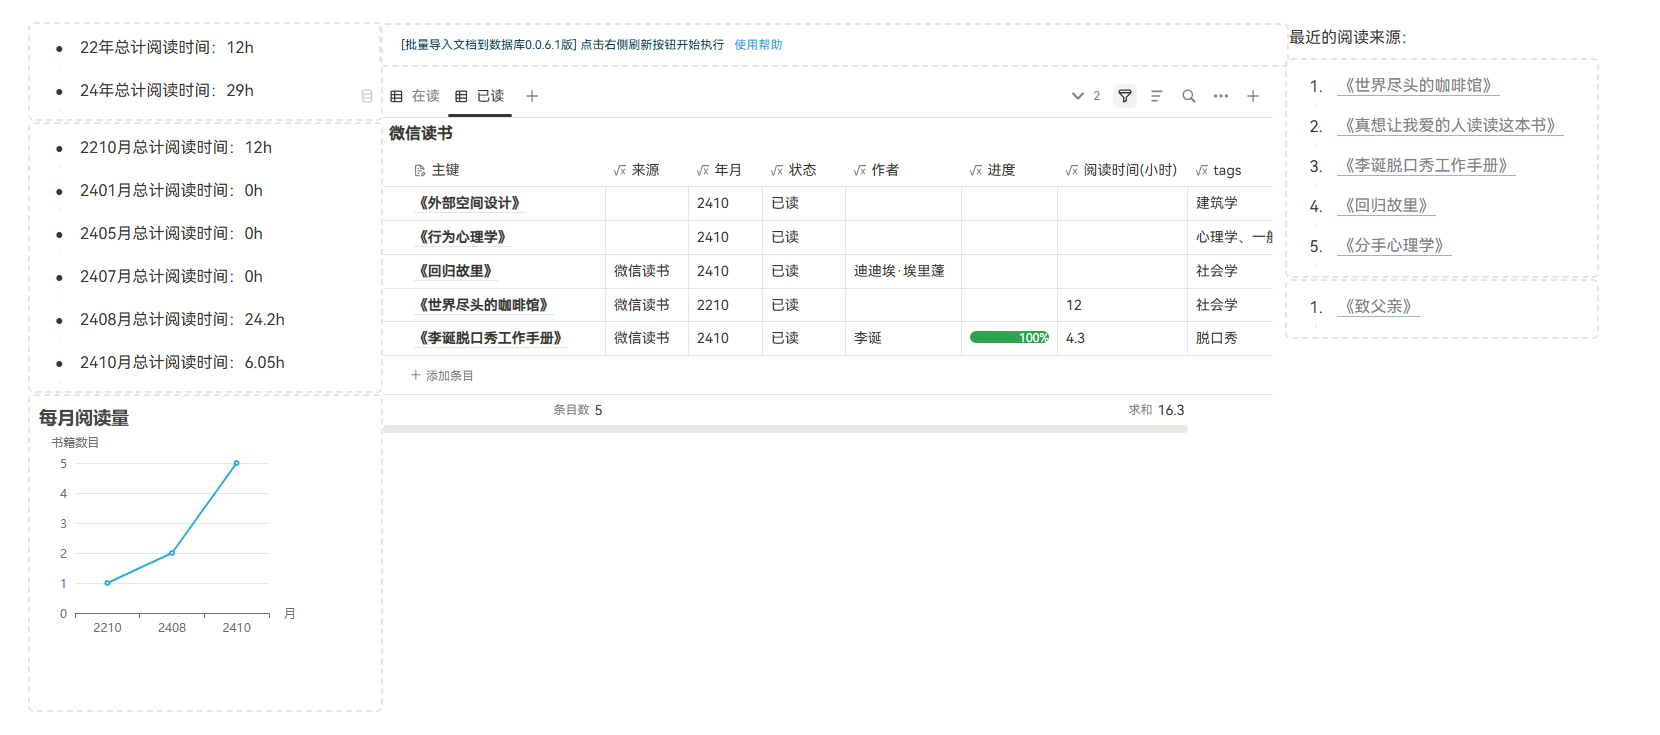Open the filter icon in database toolbar
Screen dimensions: 1660x735
1125,96
